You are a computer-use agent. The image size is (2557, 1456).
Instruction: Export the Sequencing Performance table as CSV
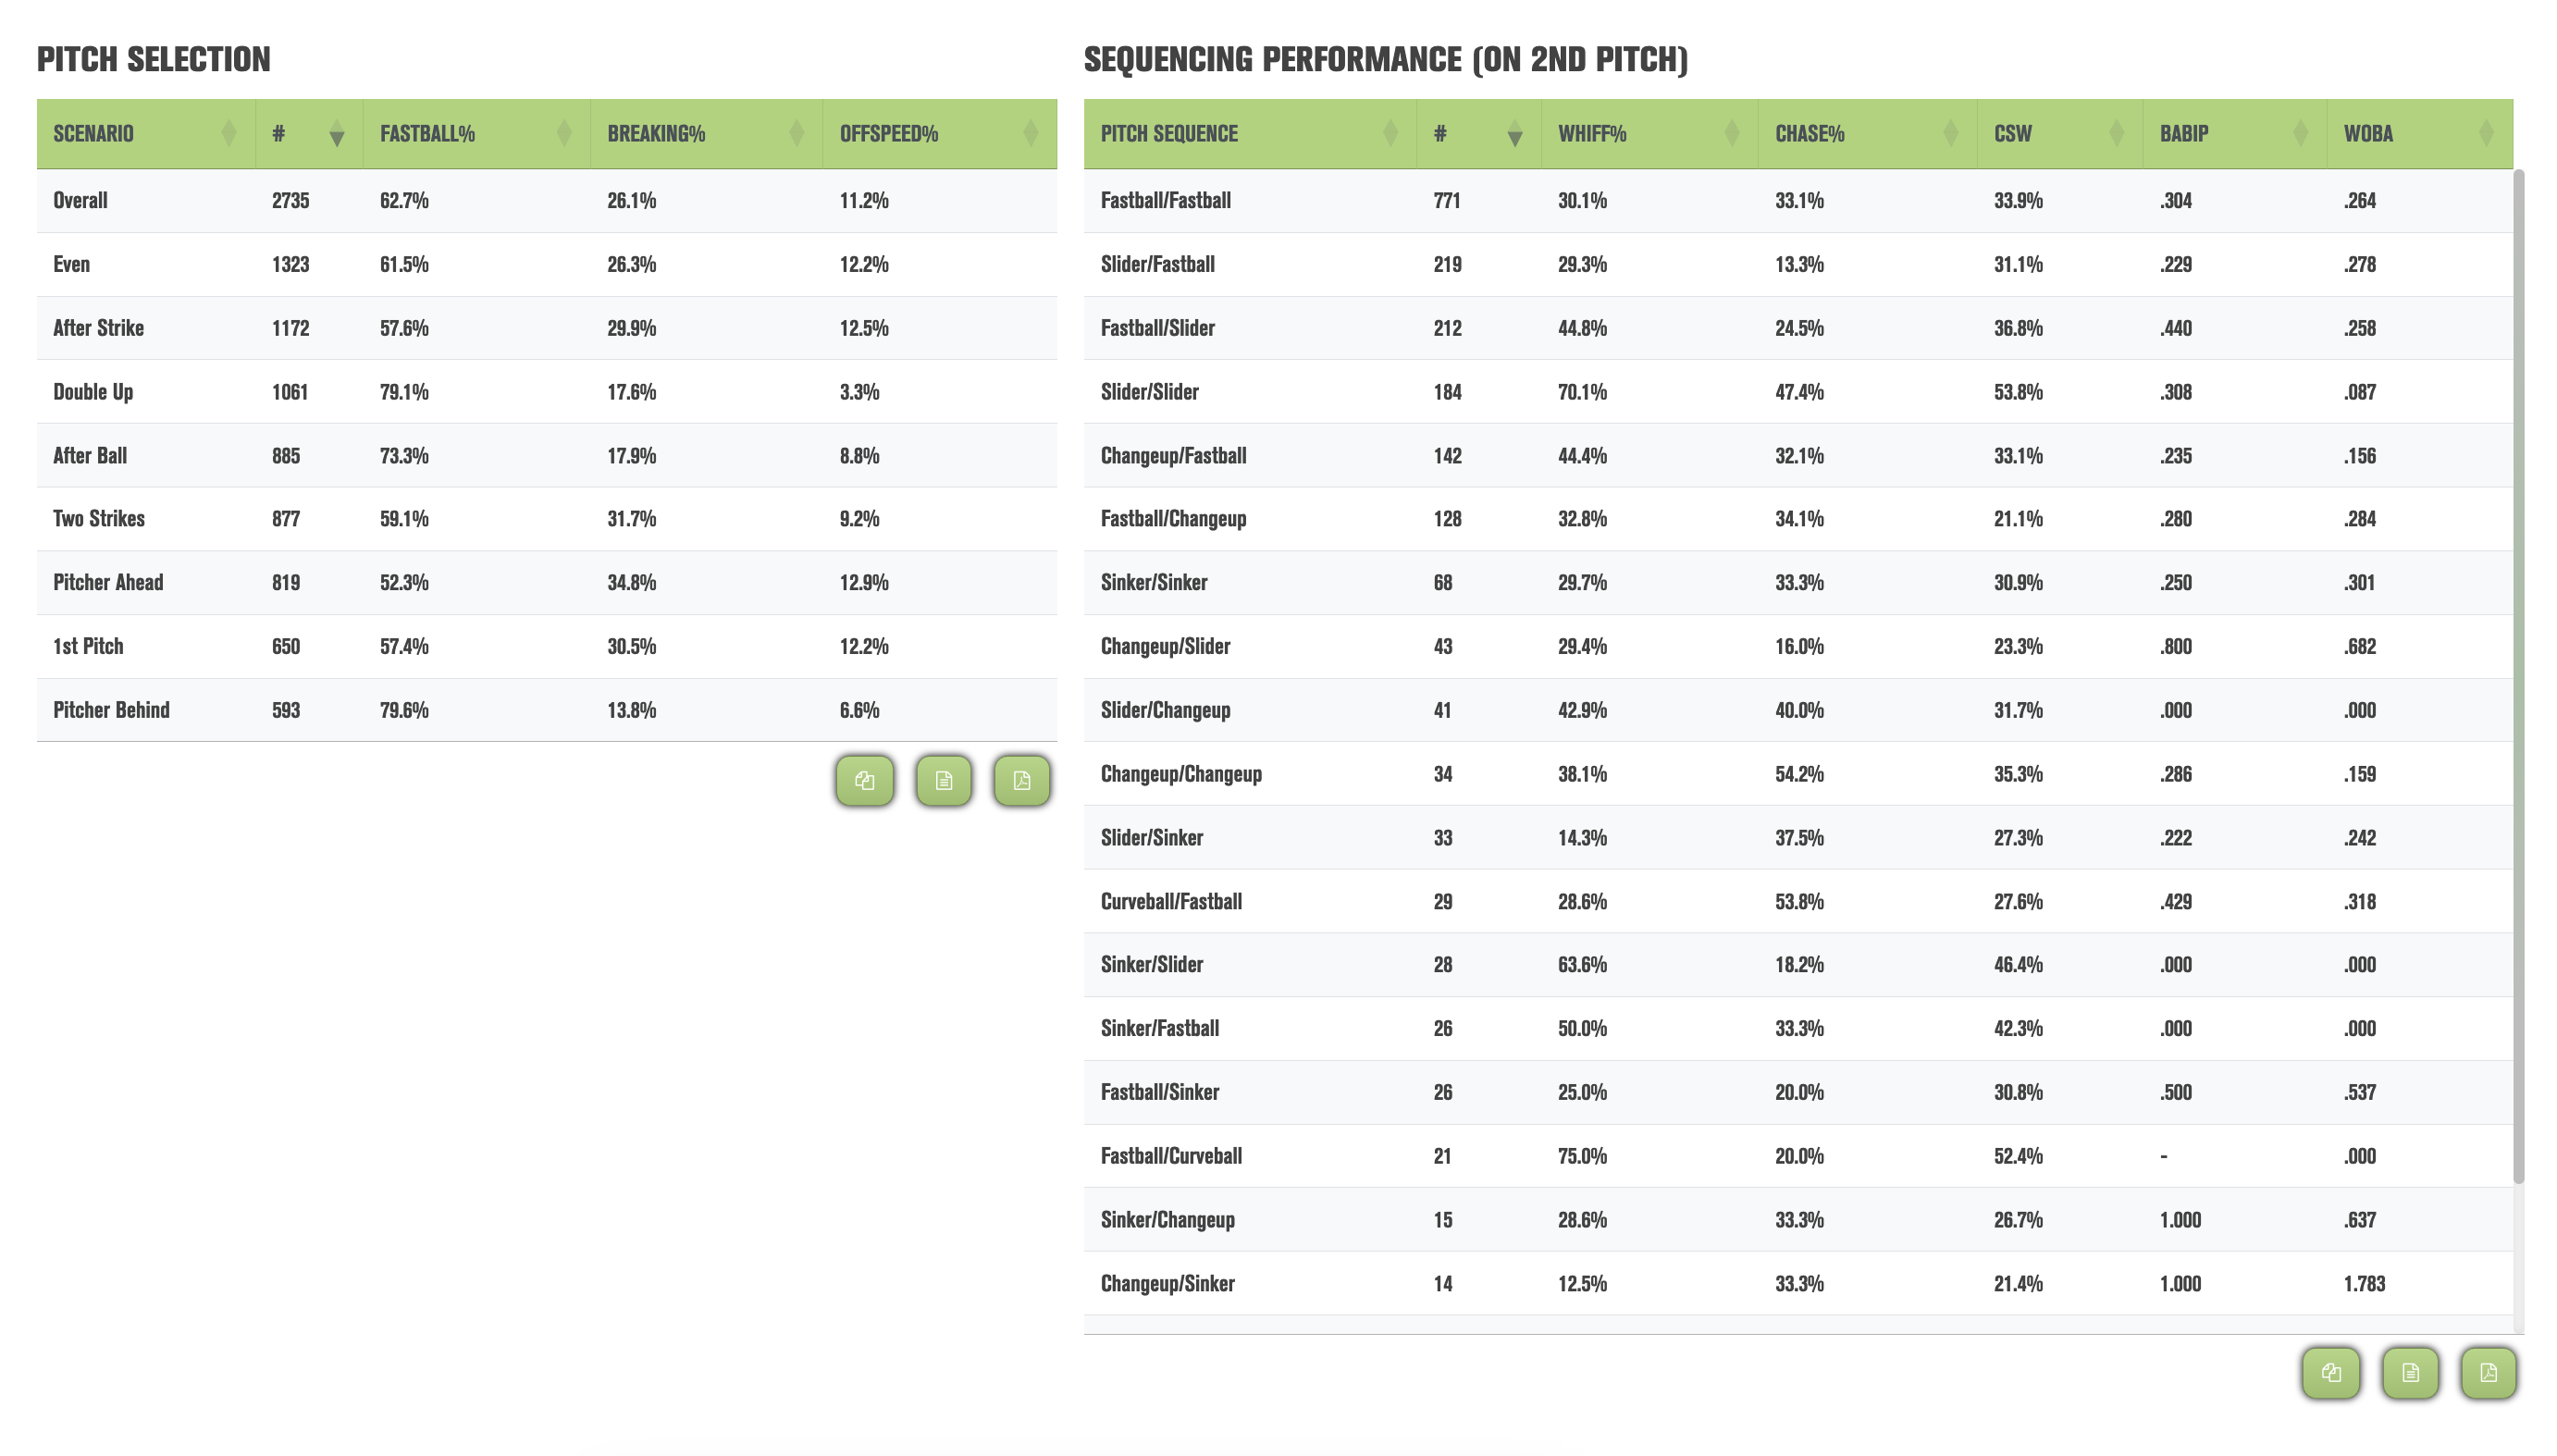[x=2410, y=1372]
